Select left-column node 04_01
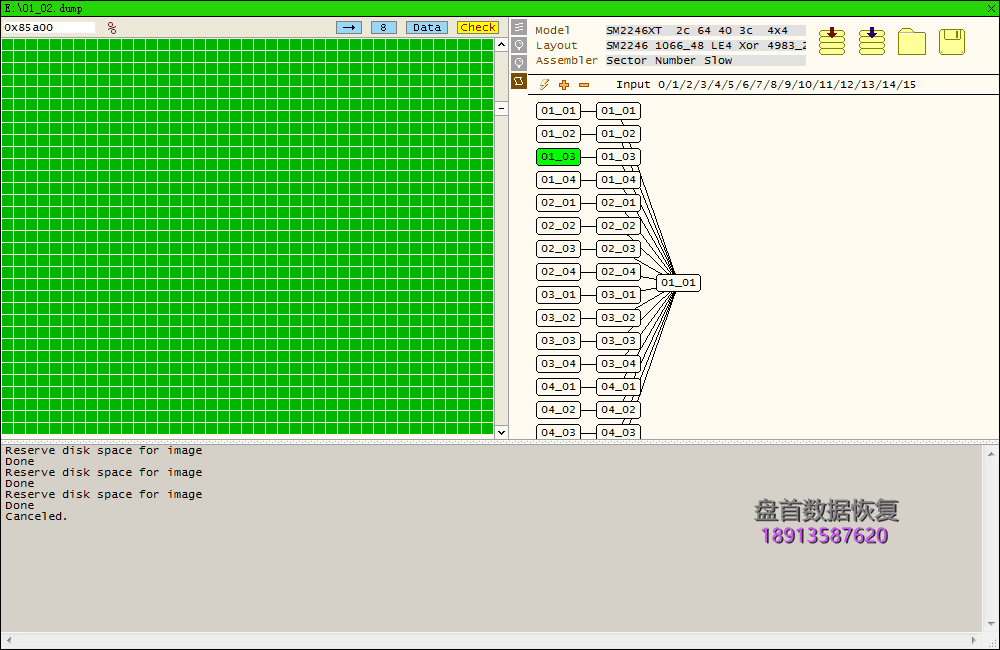Viewport: 1000px width, 650px height. point(558,387)
